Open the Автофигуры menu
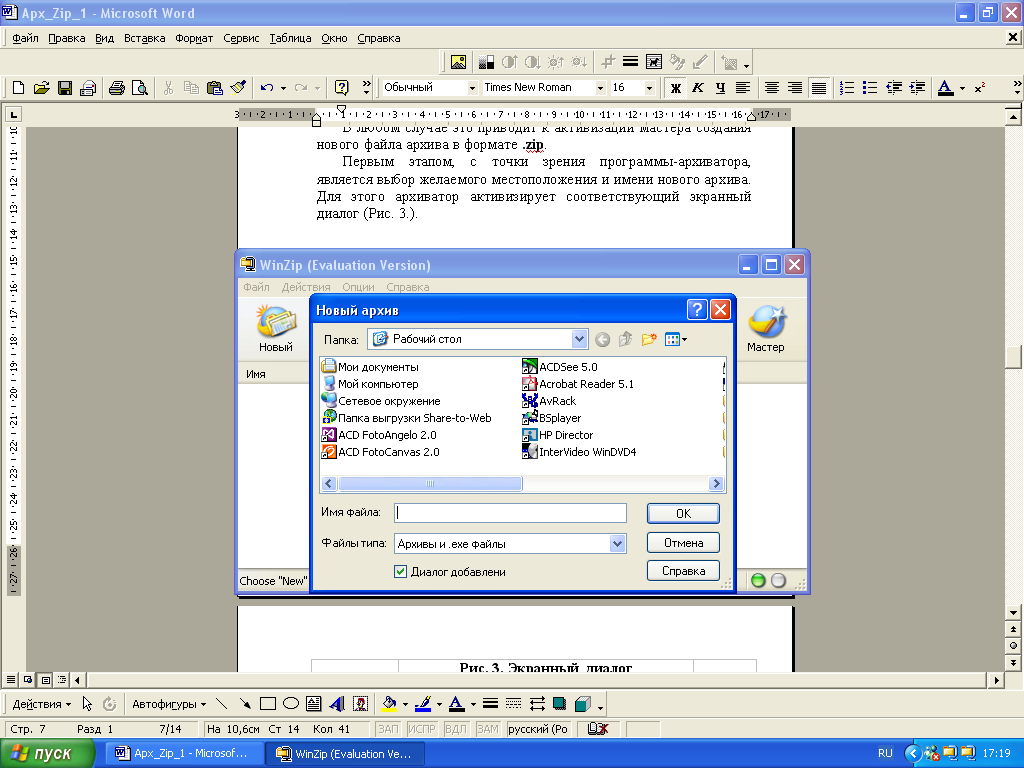This screenshot has width=1024, height=768. [168, 704]
